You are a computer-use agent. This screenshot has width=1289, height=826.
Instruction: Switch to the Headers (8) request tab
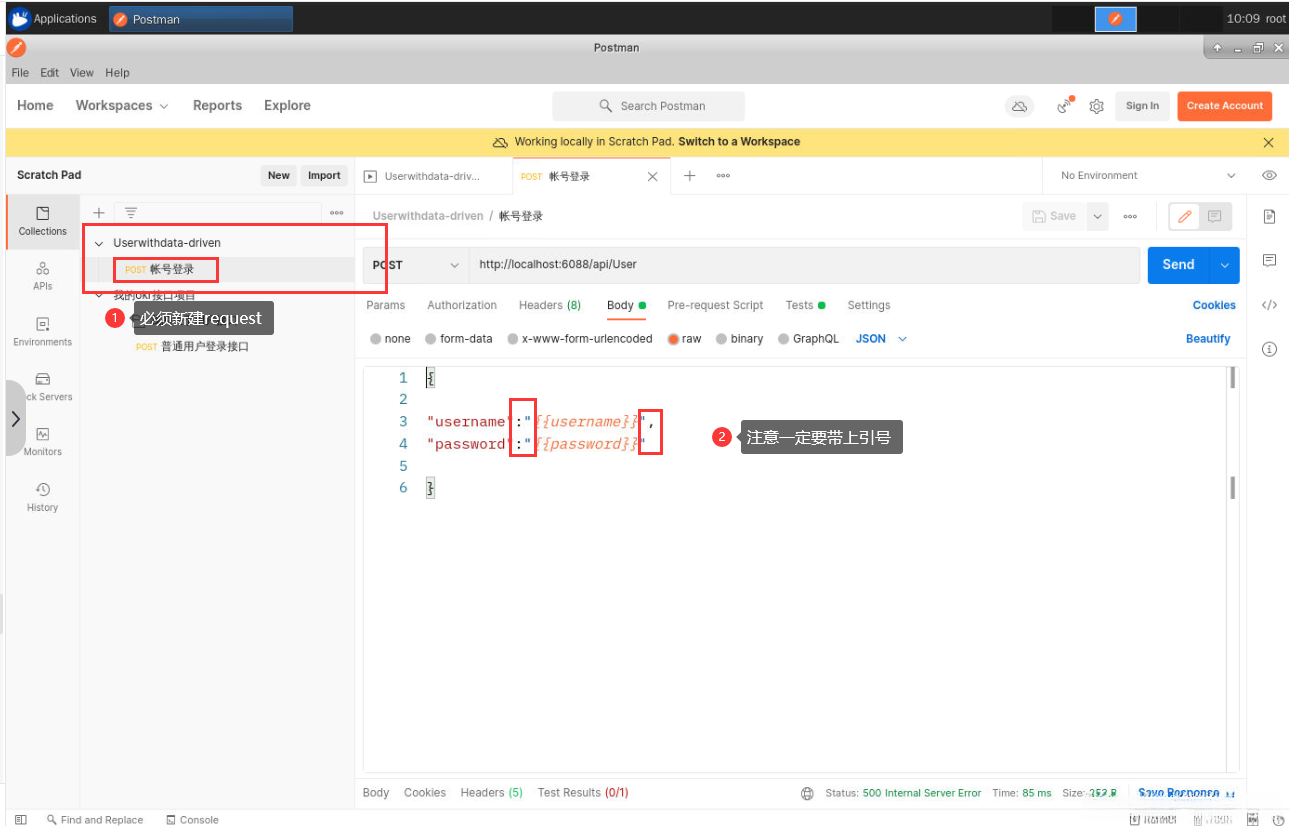tap(550, 305)
